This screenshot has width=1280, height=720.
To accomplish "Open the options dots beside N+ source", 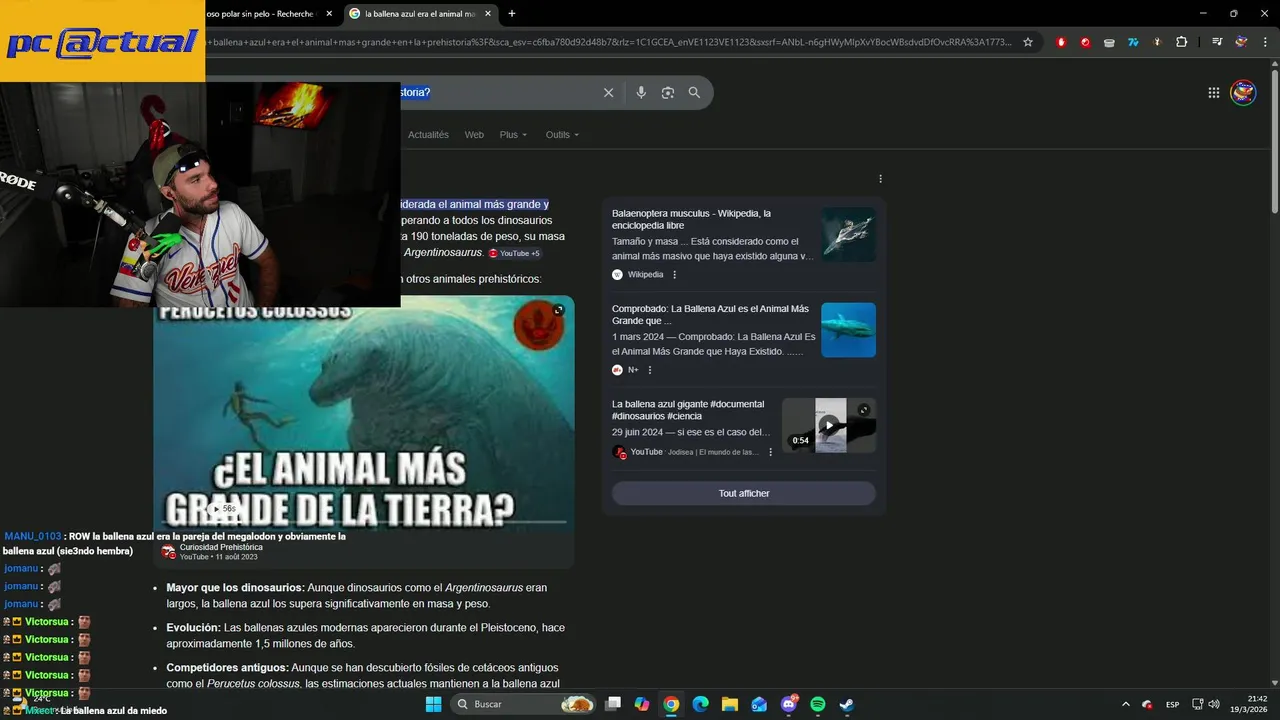I will 650,370.
